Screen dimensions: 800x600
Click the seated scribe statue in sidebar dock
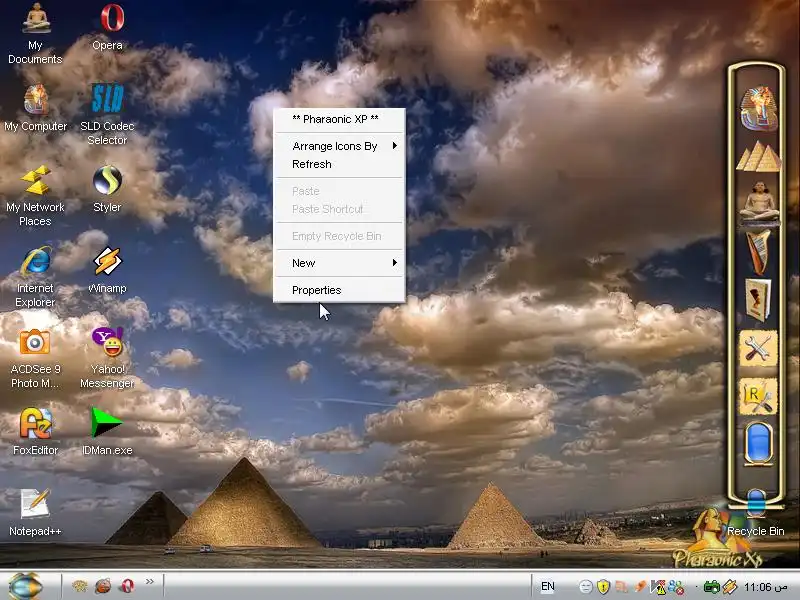coord(759,203)
